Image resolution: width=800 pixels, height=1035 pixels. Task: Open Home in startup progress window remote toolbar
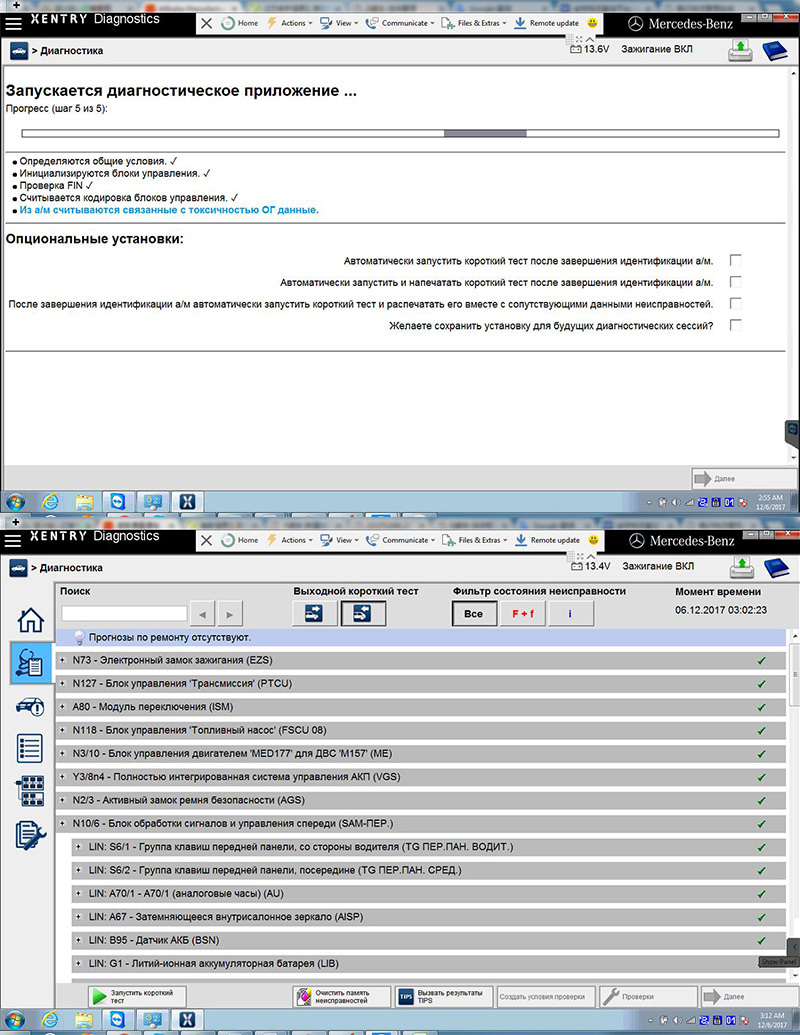click(x=240, y=23)
